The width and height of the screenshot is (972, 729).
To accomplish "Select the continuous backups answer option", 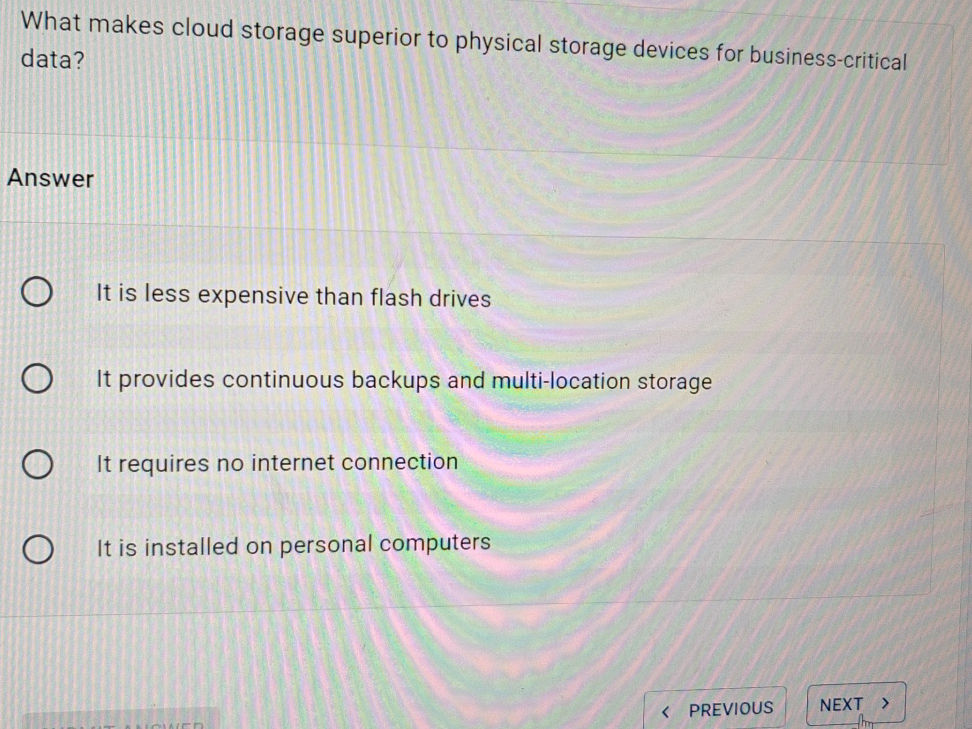I will click(38, 377).
